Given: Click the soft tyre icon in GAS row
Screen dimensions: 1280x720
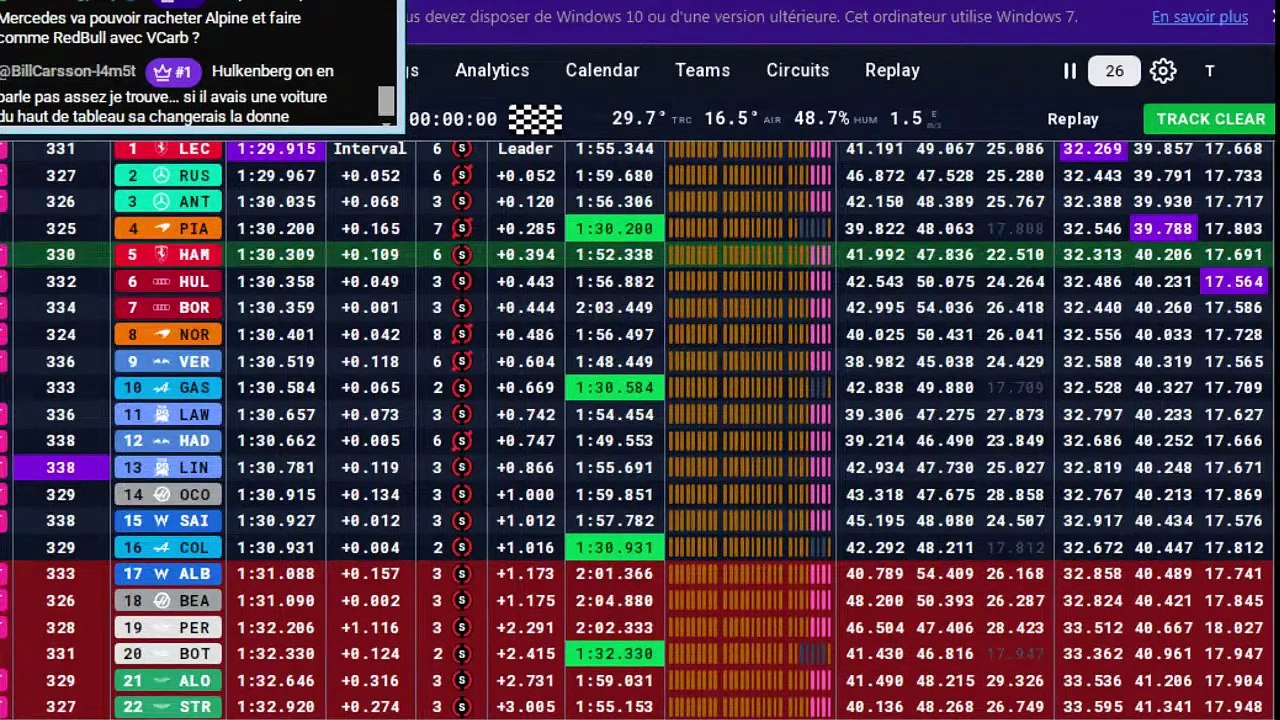Looking at the screenshot, I should (x=461, y=388).
